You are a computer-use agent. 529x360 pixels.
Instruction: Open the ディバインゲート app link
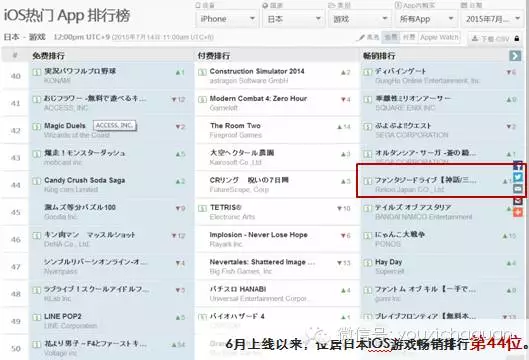coord(401,71)
